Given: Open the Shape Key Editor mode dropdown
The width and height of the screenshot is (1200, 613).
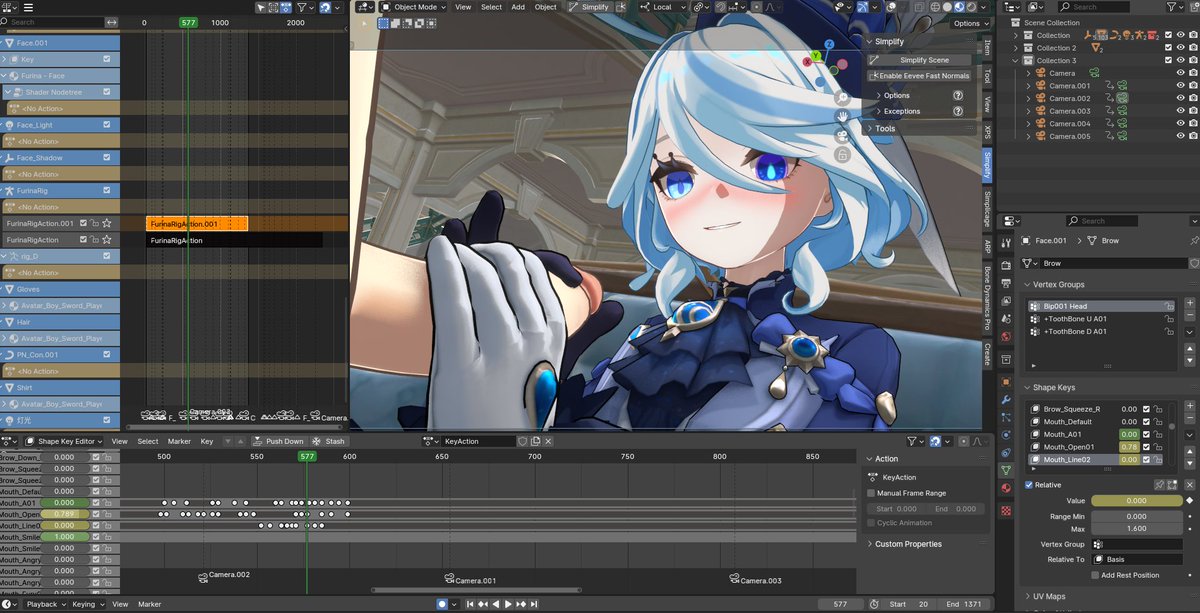Looking at the screenshot, I should click(x=65, y=441).
